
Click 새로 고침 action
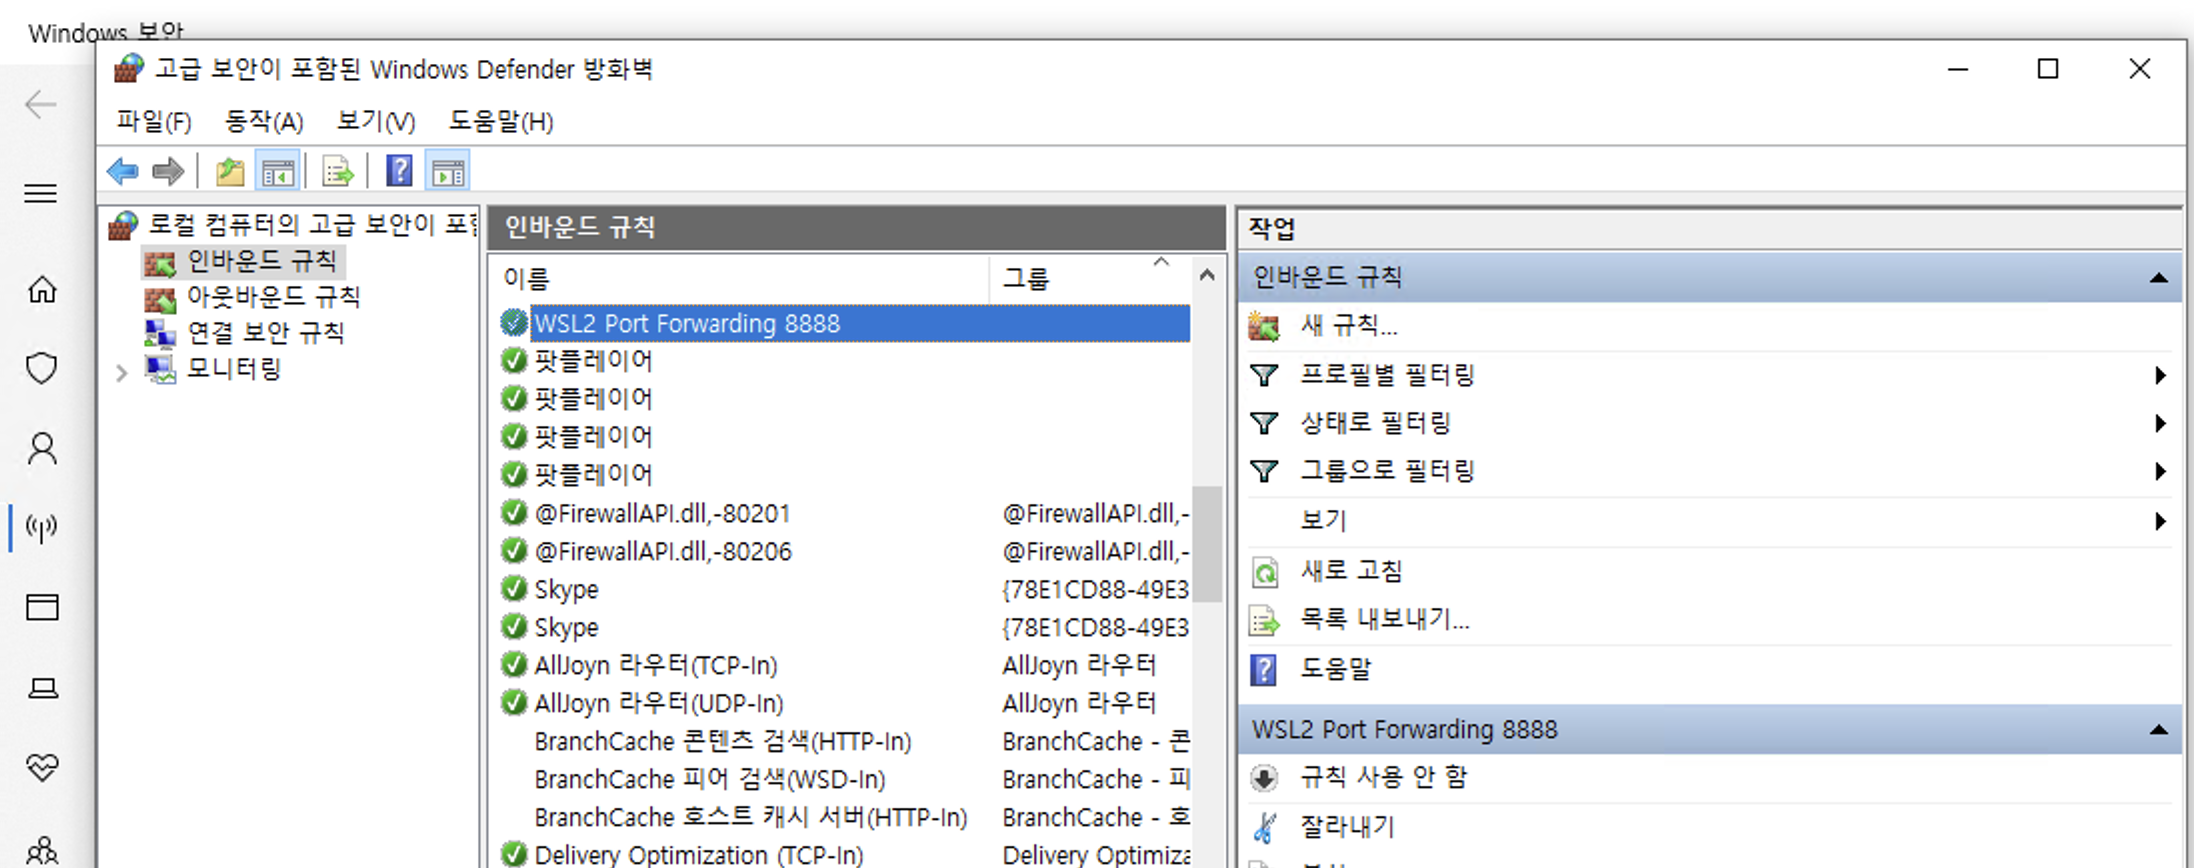tap(1351, 571)
